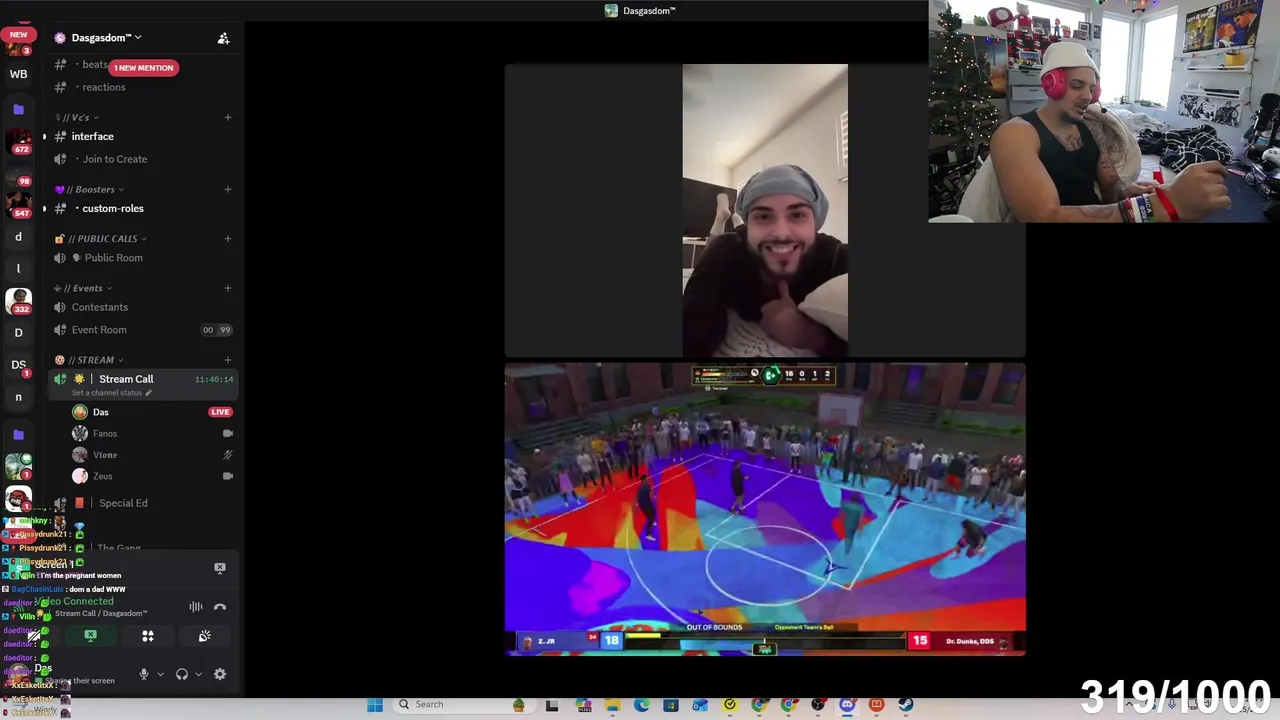Image resolution: width=1280 pixels, height=720 pixels.
Task: Add channel to Boosters category
Action: pyautogui.click(x=227, y=189)
